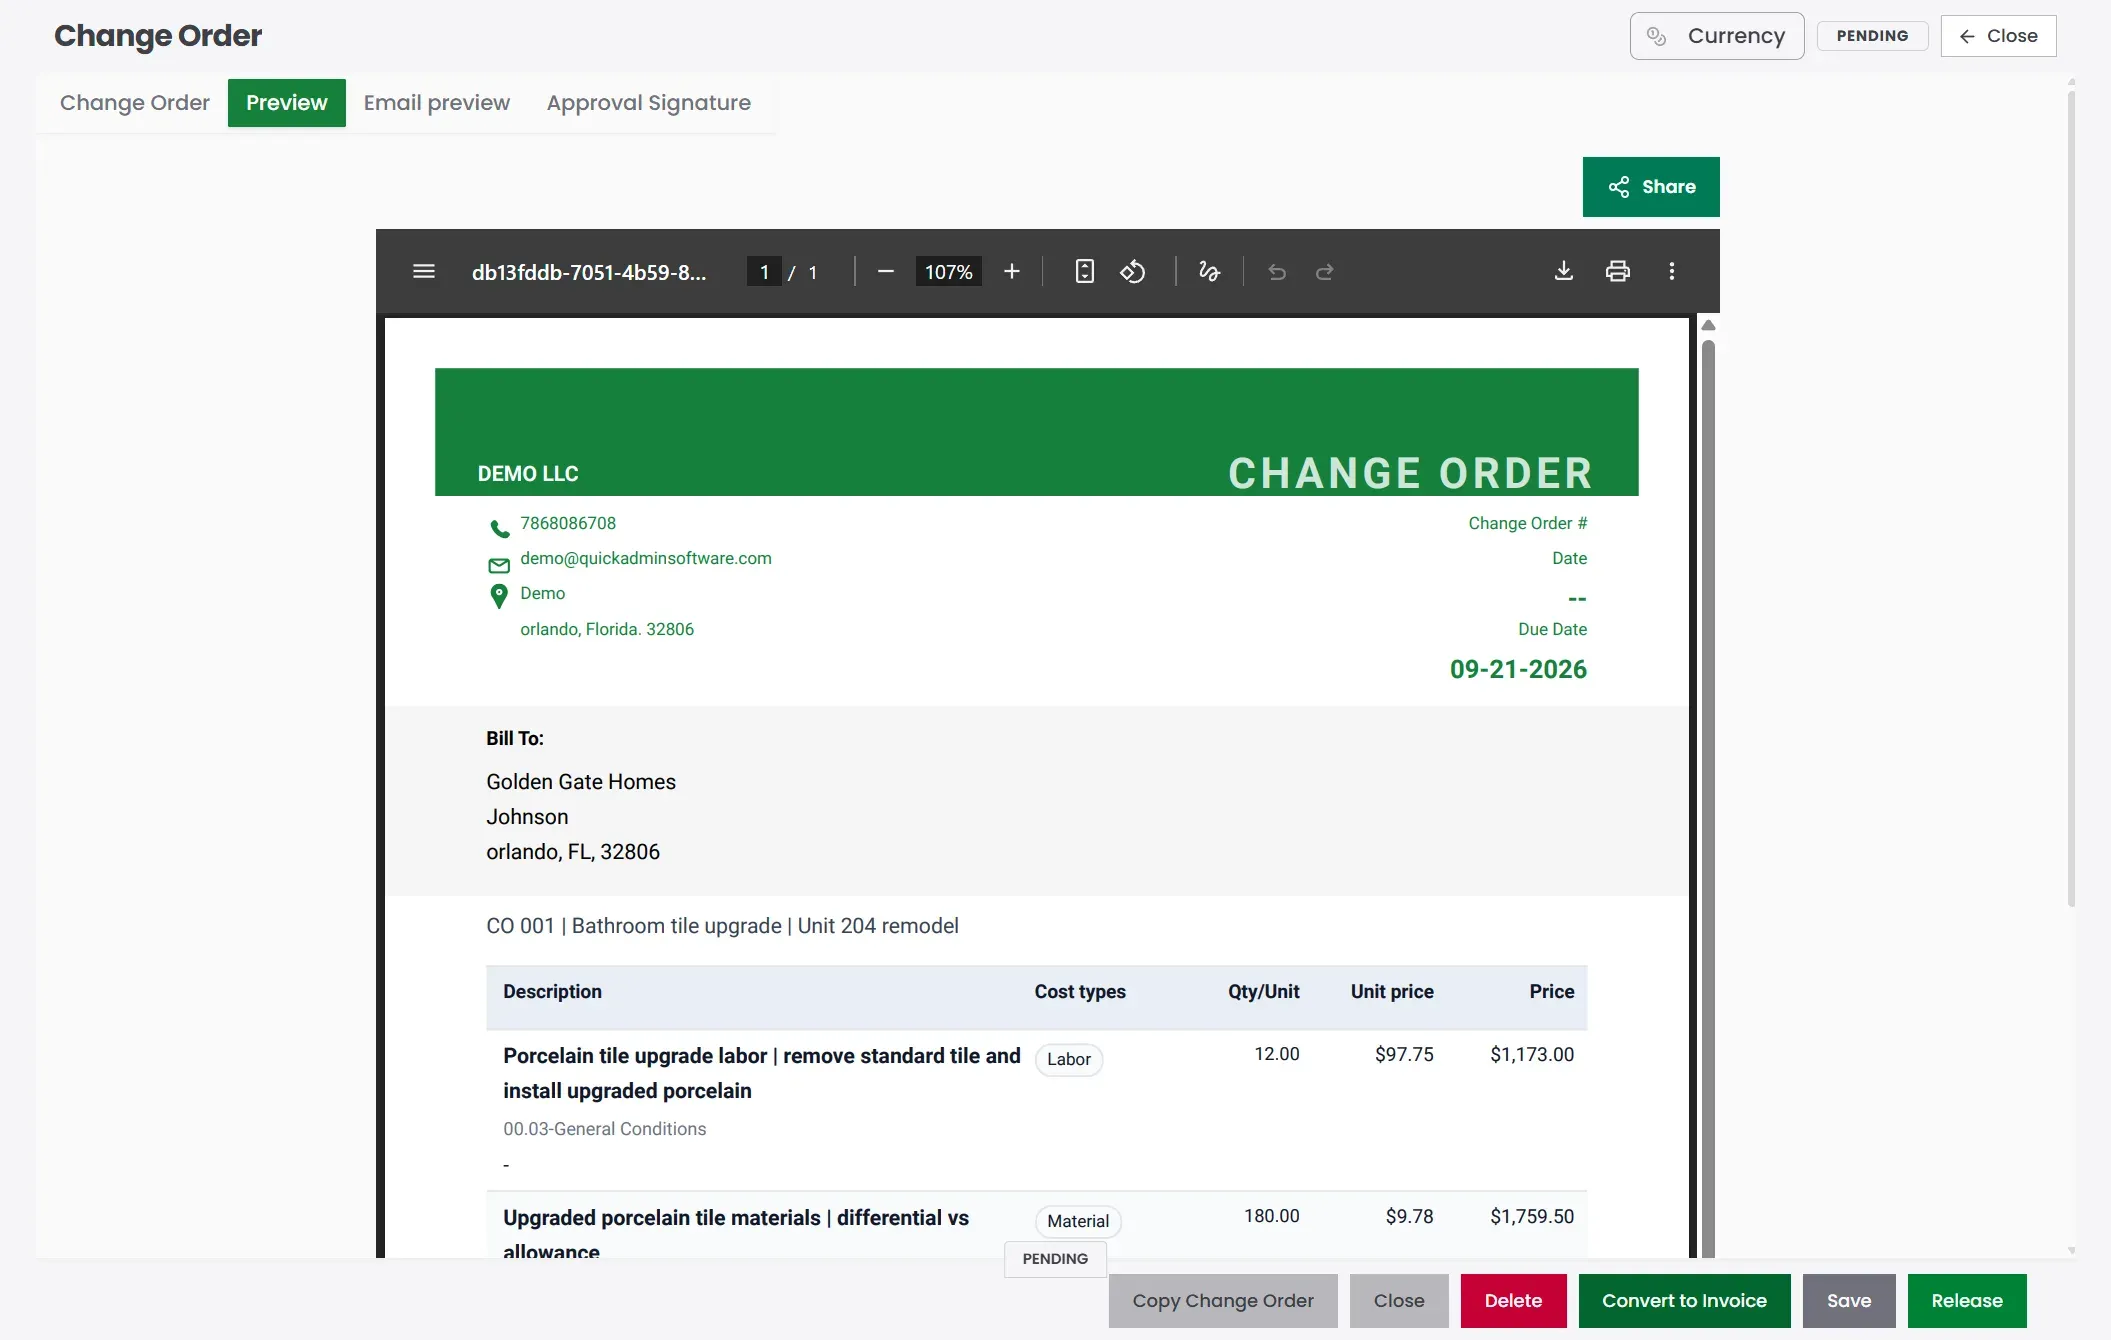Zoom out the PDF with minus icon
This screenshot has height=1340, width=2111.
pyautogui.click(x=885, y=271)
